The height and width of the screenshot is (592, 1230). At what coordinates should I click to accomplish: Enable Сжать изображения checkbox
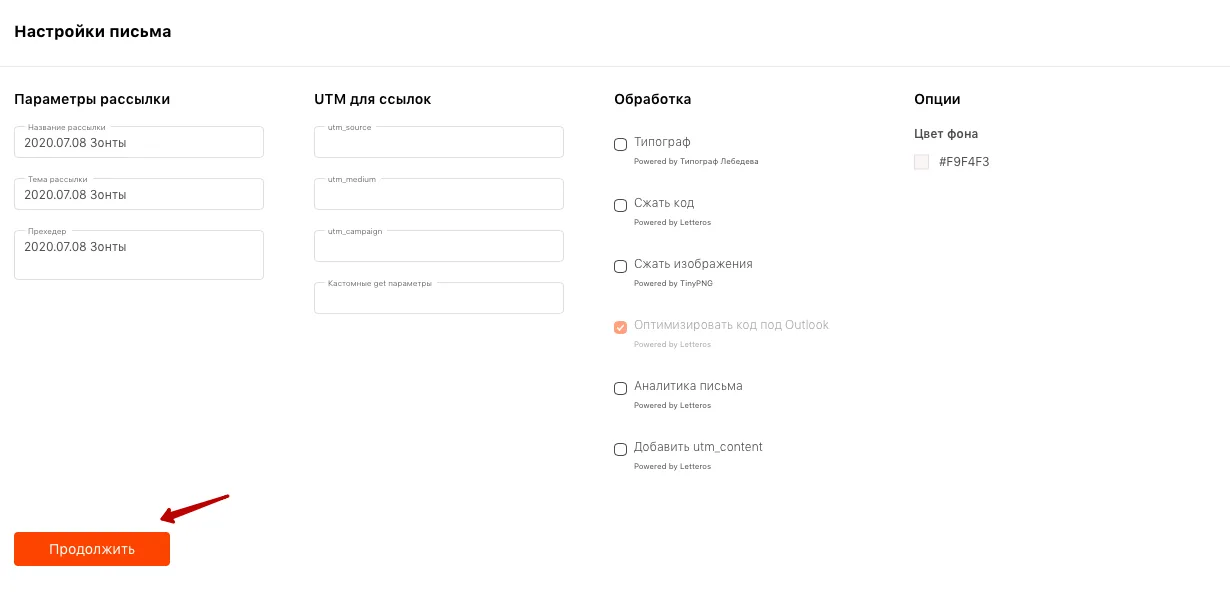tap(620, 266)
